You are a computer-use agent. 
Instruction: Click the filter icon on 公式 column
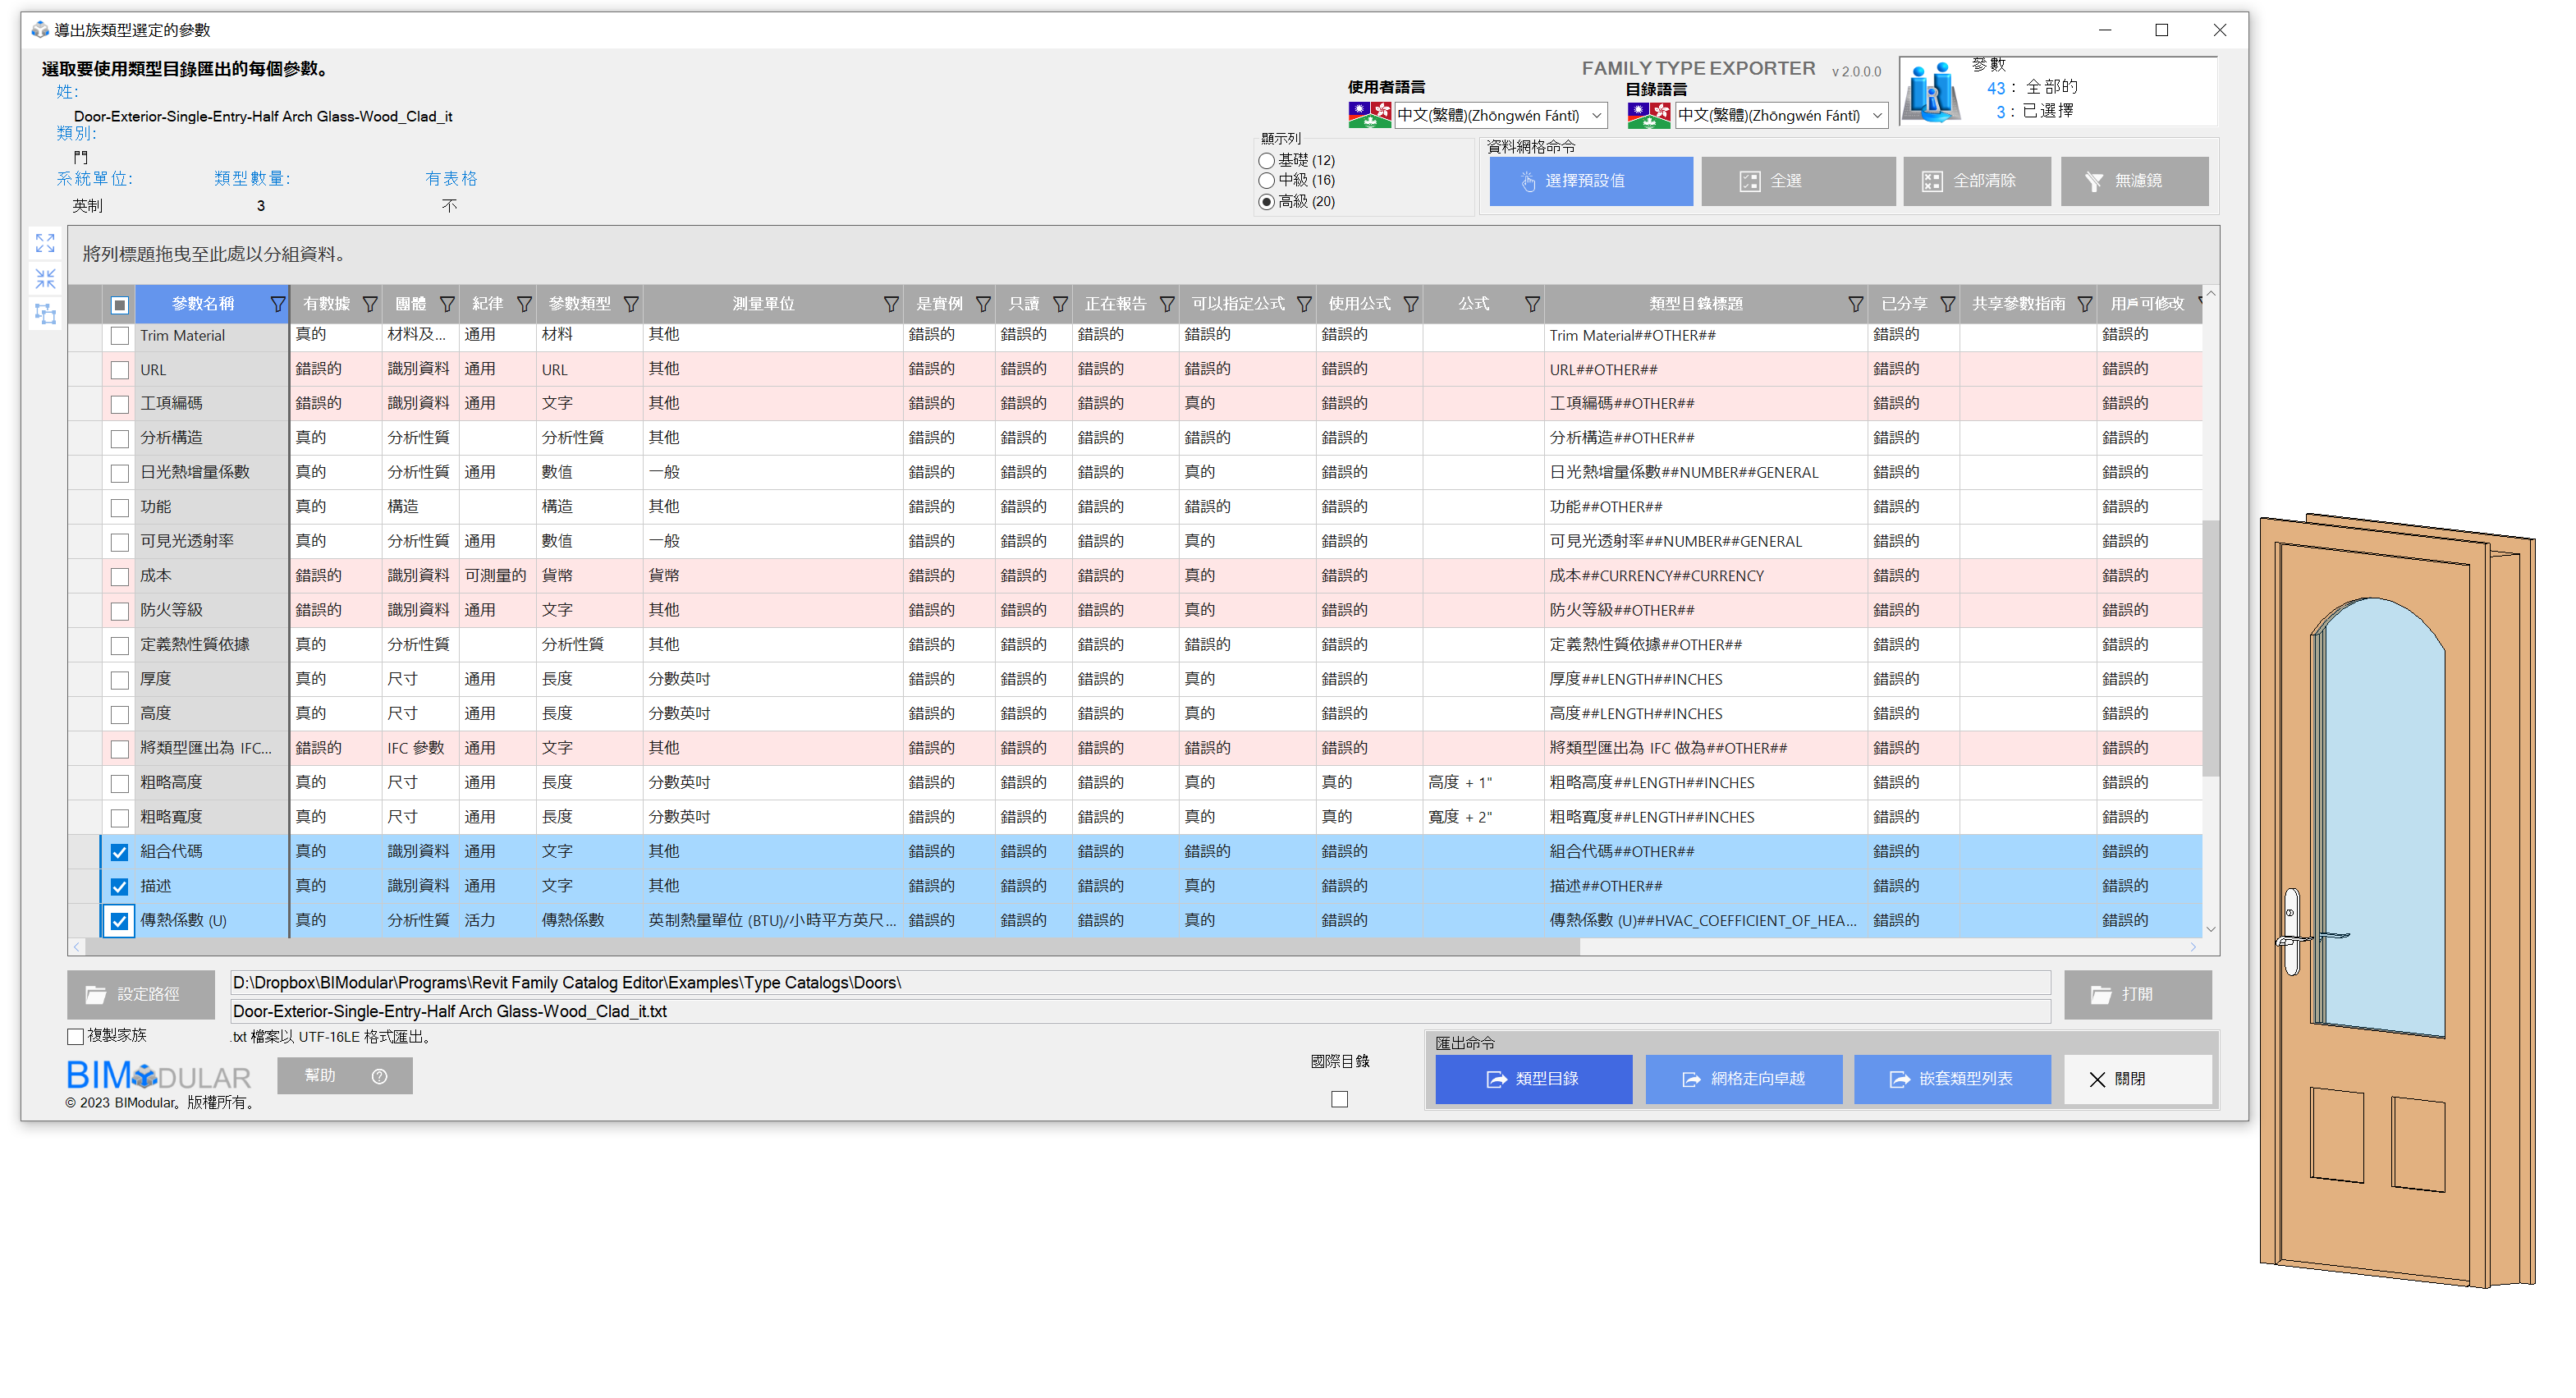[x=1531, y=304]
